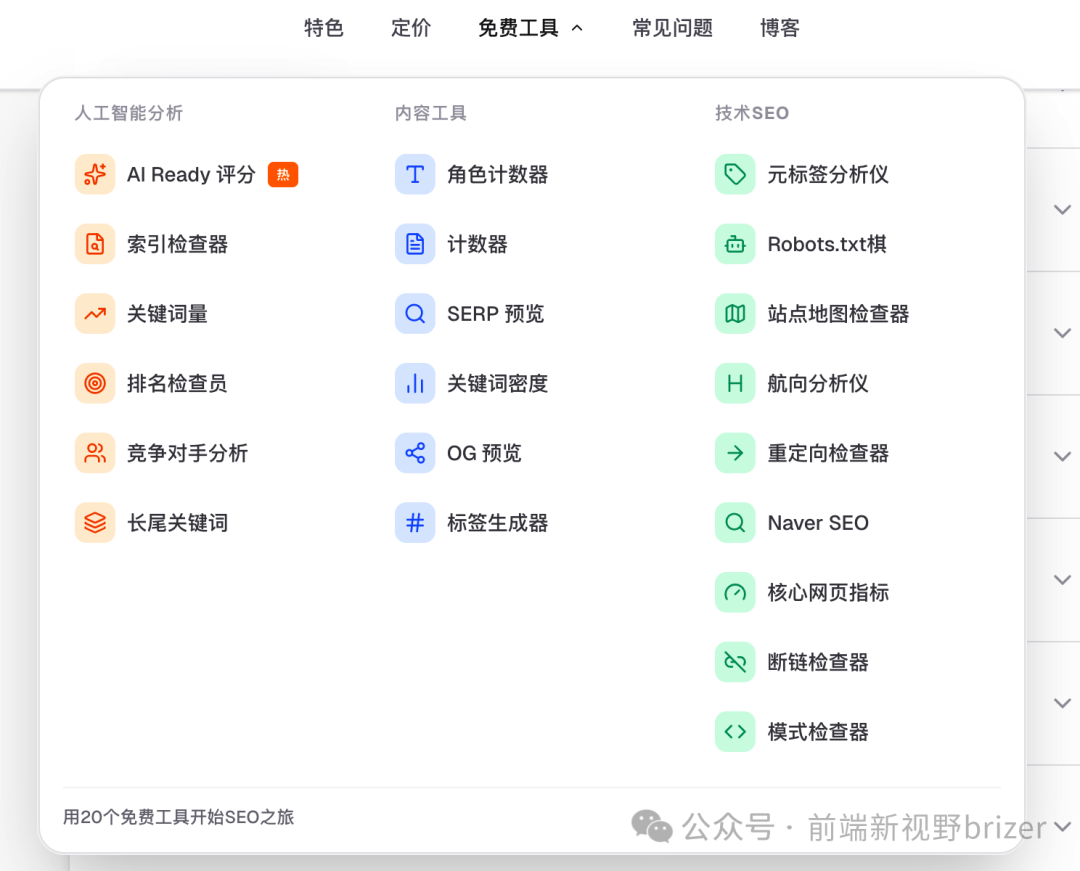1080x871 pixels.
Task: Open the OG 预览 share icon
Action: click(x=415, y=453)
